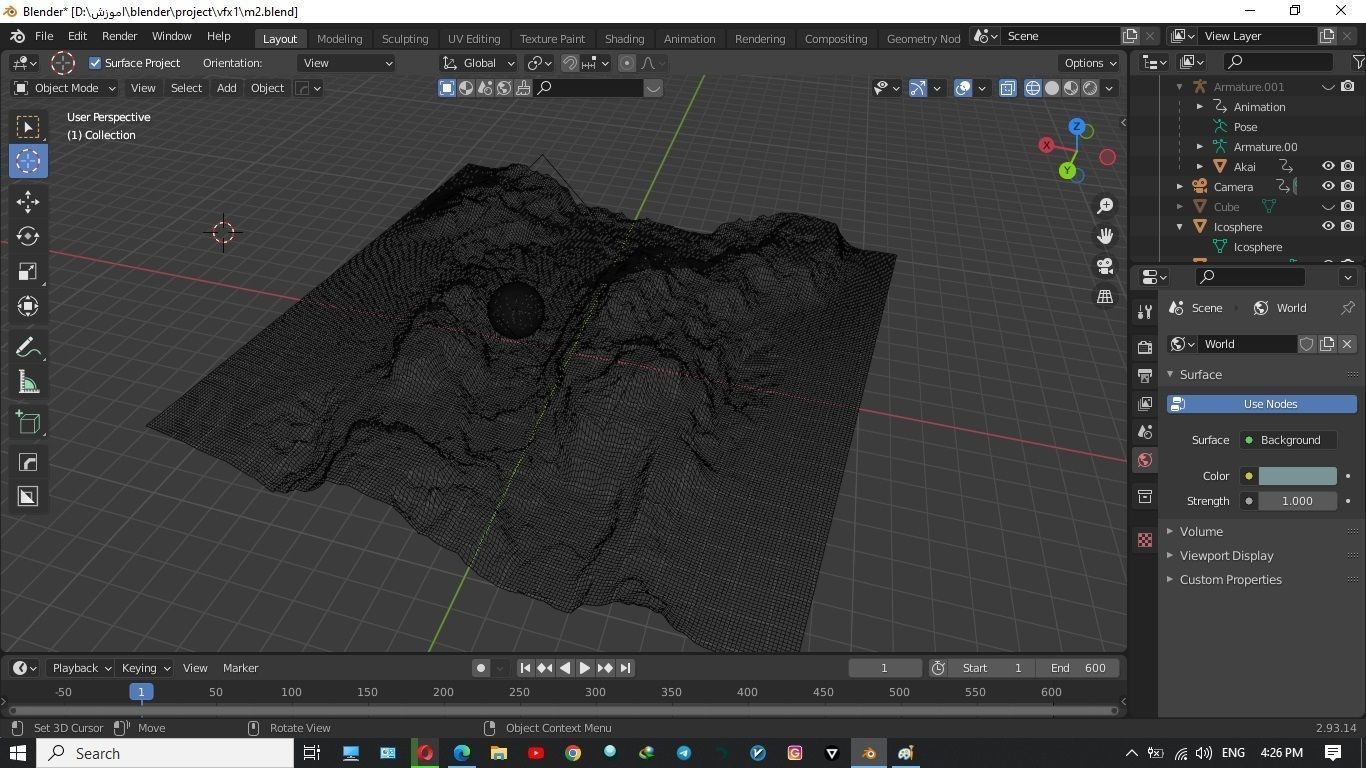Open the Texture properties tab
This screenshot has width=1366, height=768.
[x=1145, y=540]
